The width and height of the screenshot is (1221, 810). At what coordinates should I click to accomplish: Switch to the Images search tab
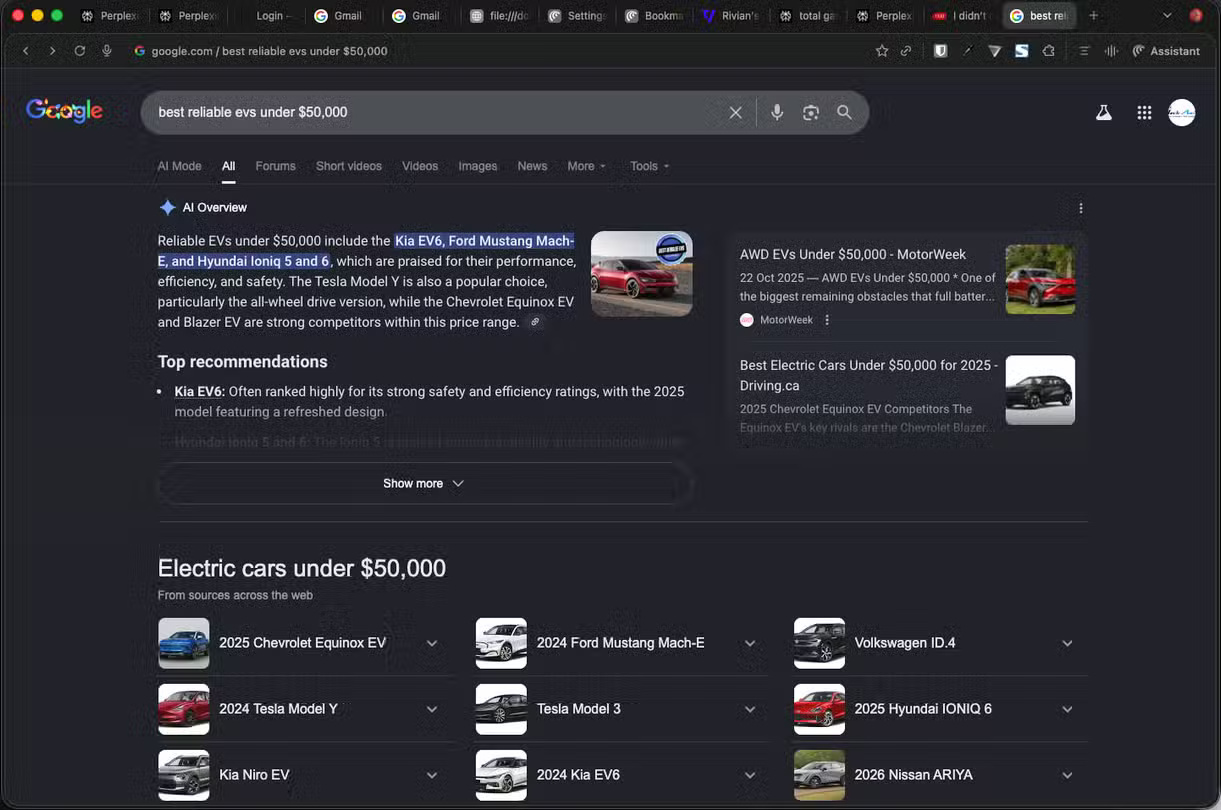(x=477, y=166)
